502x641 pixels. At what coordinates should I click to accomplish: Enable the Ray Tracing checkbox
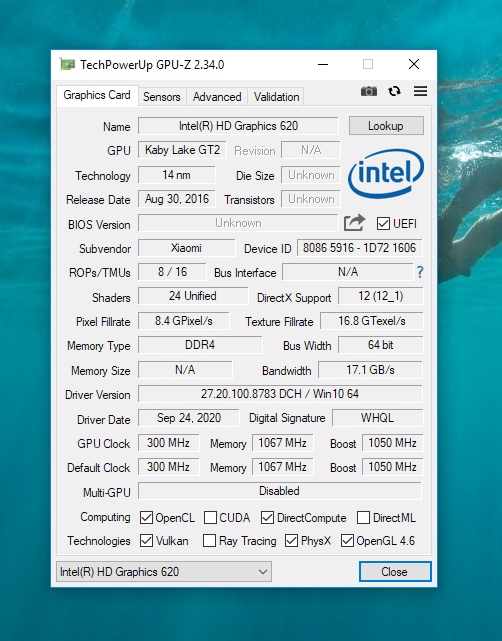(x=209, y=540)
